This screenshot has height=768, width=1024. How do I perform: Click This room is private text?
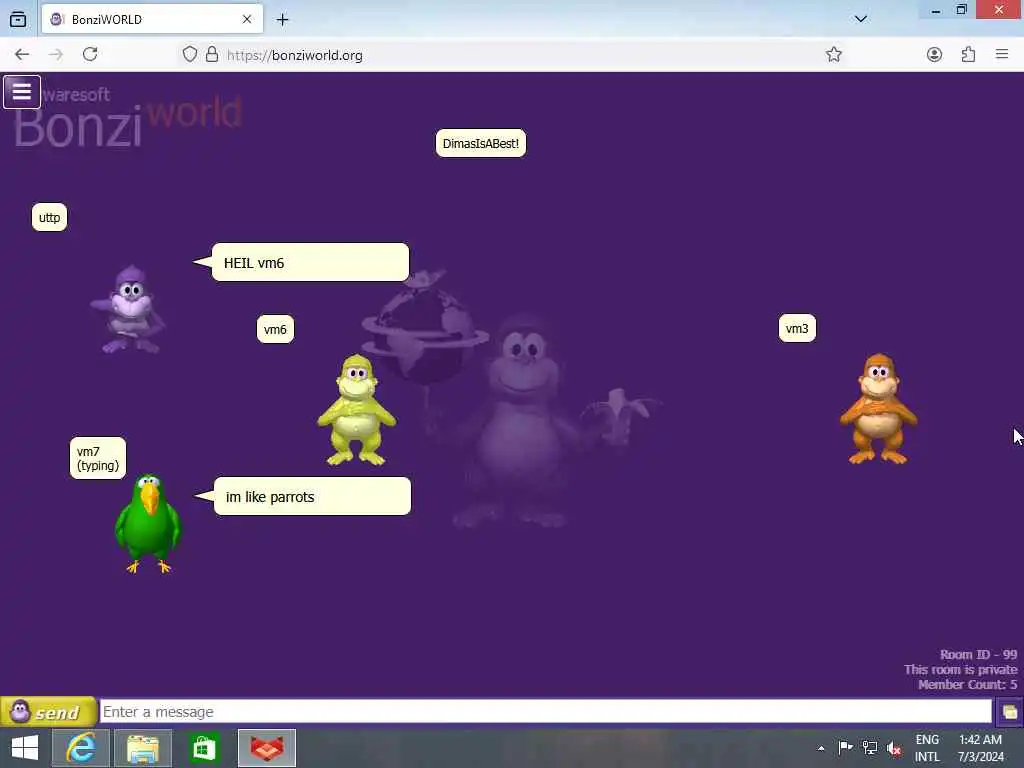[961, 669]
